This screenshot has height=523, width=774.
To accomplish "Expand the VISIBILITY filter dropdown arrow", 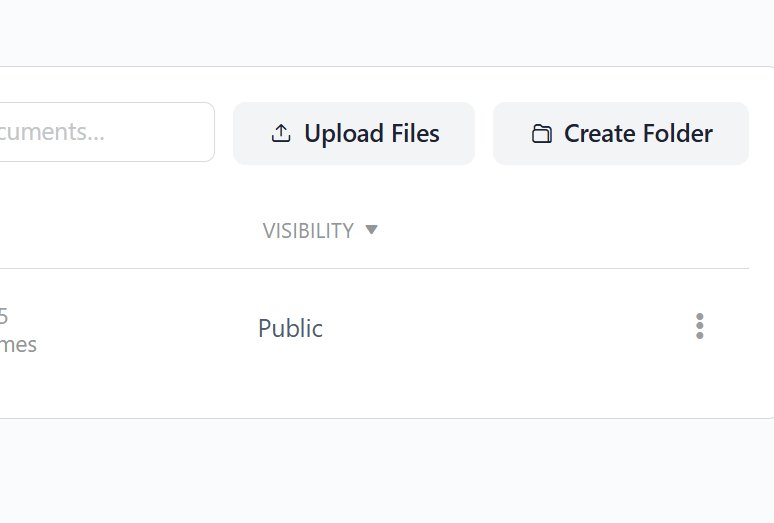I will pyautogui.click(x=372, y=230).
